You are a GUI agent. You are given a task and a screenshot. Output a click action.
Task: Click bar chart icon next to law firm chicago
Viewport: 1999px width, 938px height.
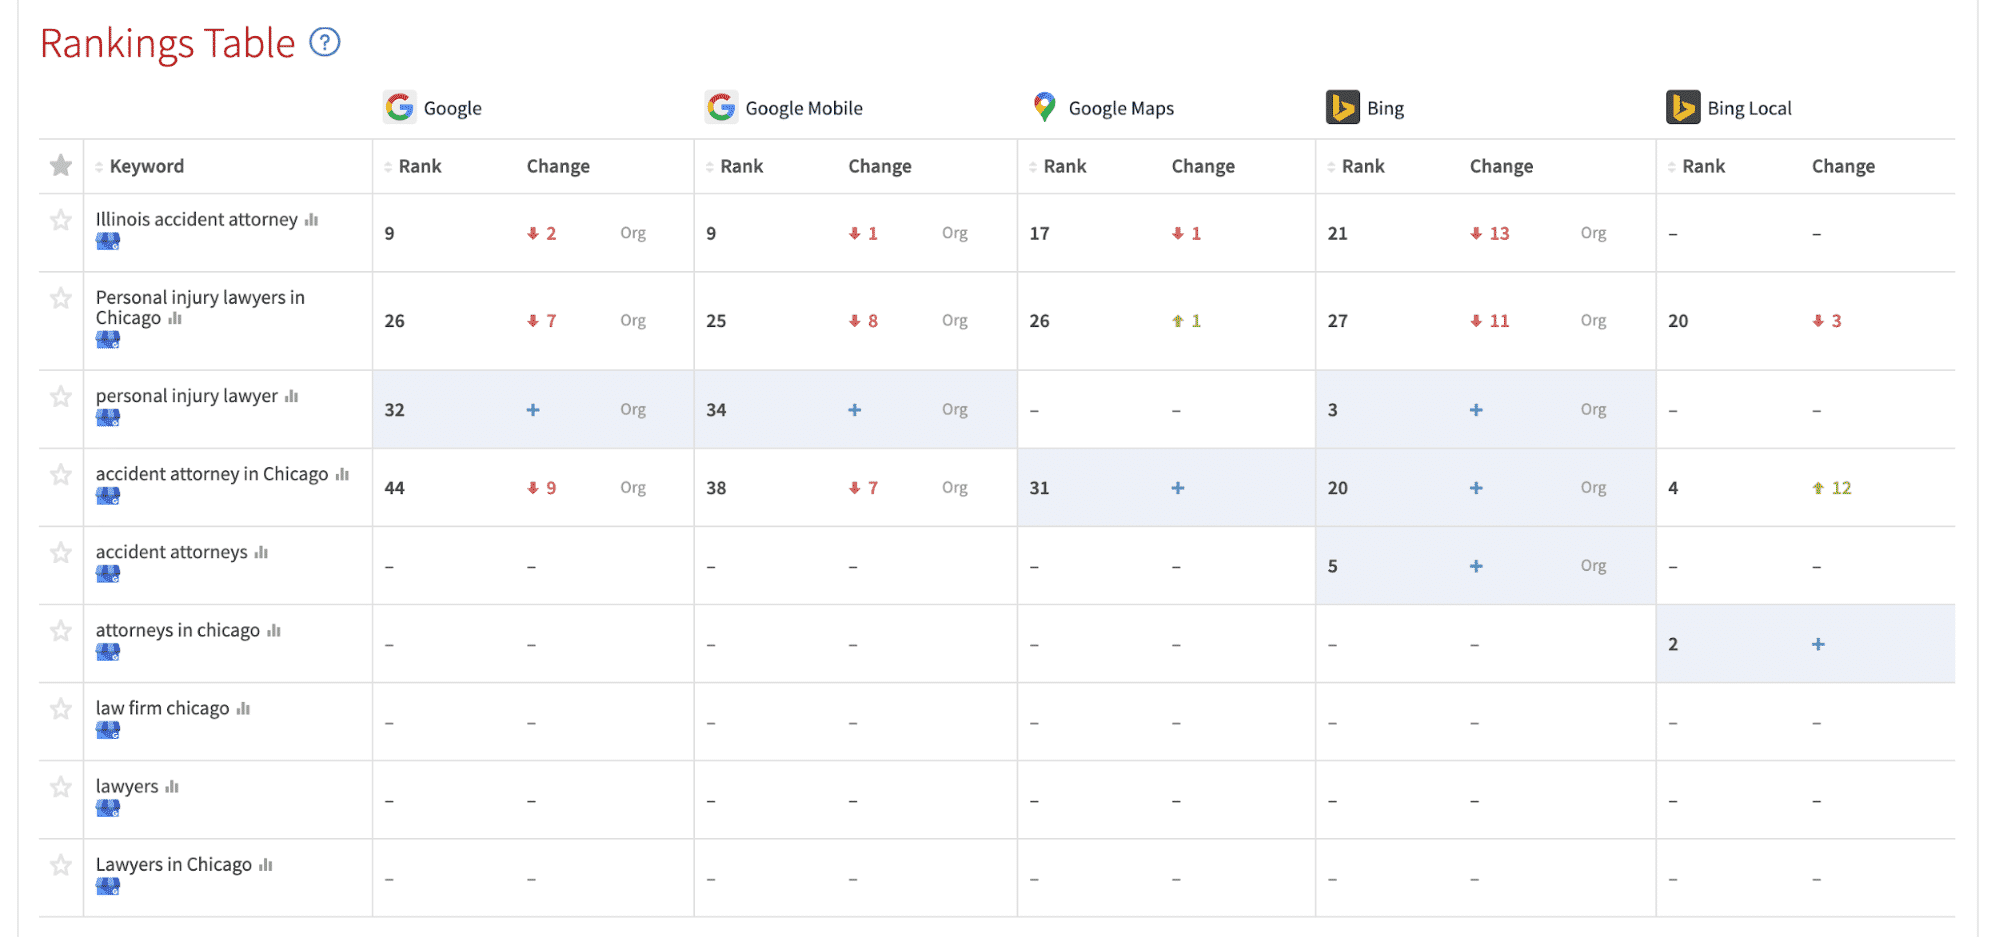(x=243, y=709)
